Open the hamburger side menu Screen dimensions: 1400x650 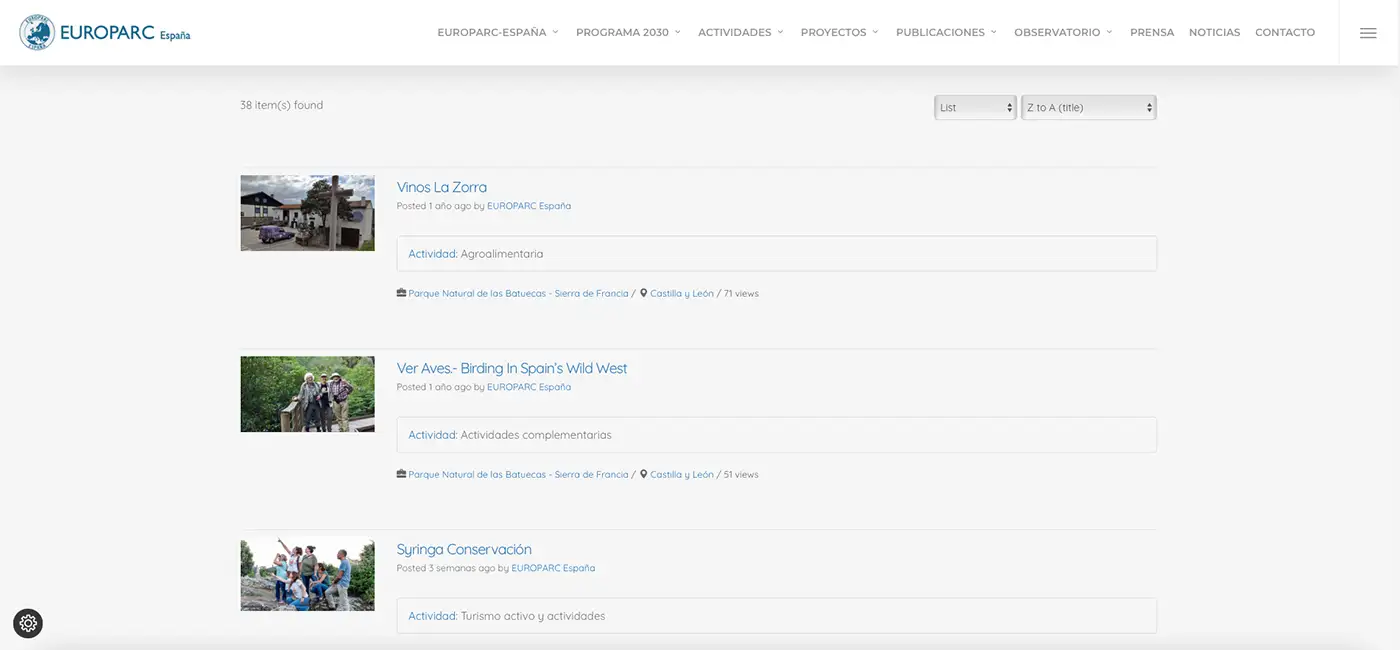pos(1368,33)
